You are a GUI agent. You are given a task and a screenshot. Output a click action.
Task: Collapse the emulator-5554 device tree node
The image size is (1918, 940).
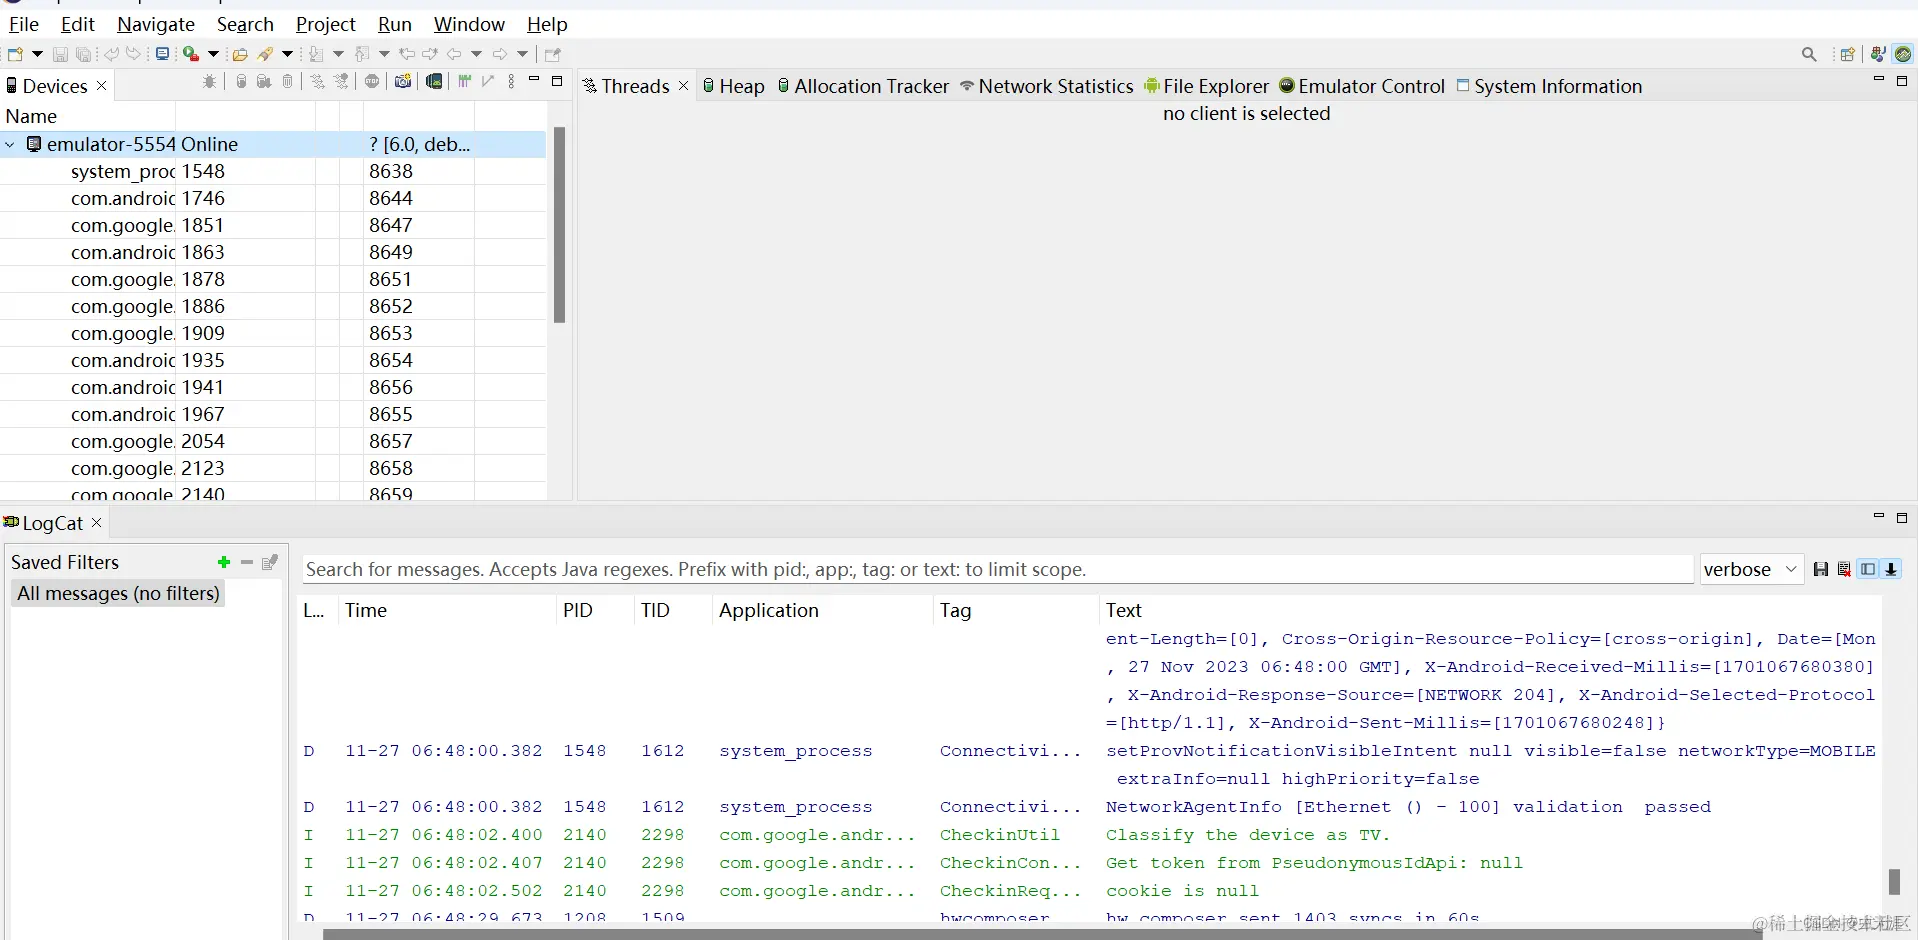(10, 145)
